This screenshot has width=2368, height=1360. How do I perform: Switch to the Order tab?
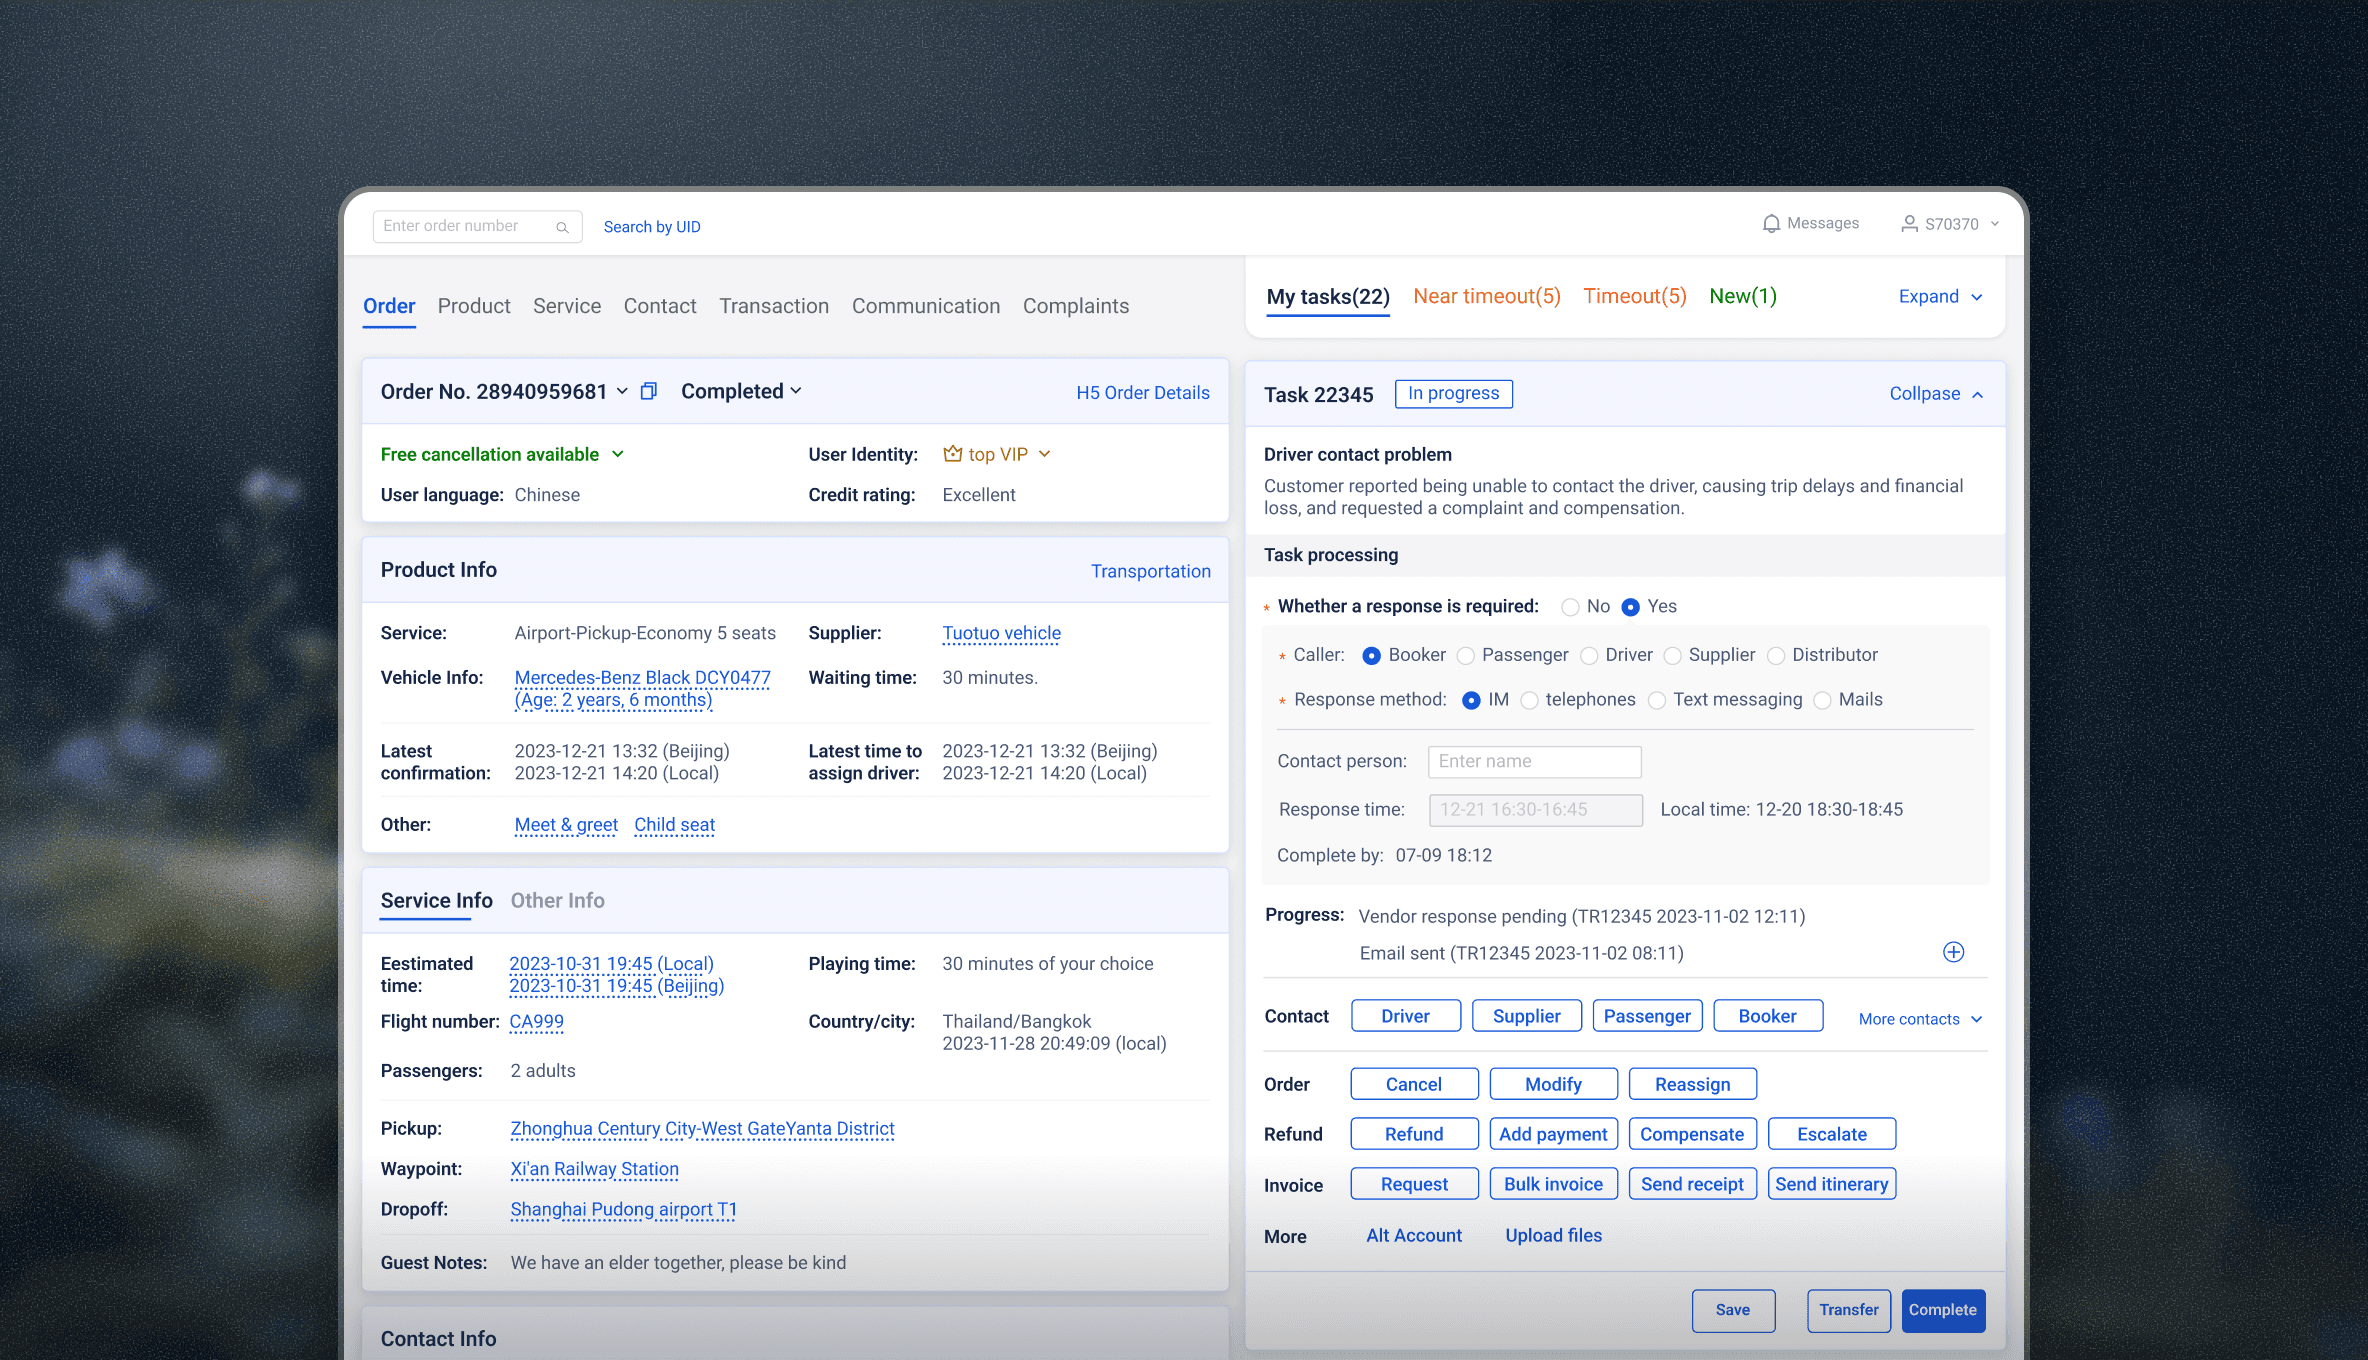[x=389, y=306]
